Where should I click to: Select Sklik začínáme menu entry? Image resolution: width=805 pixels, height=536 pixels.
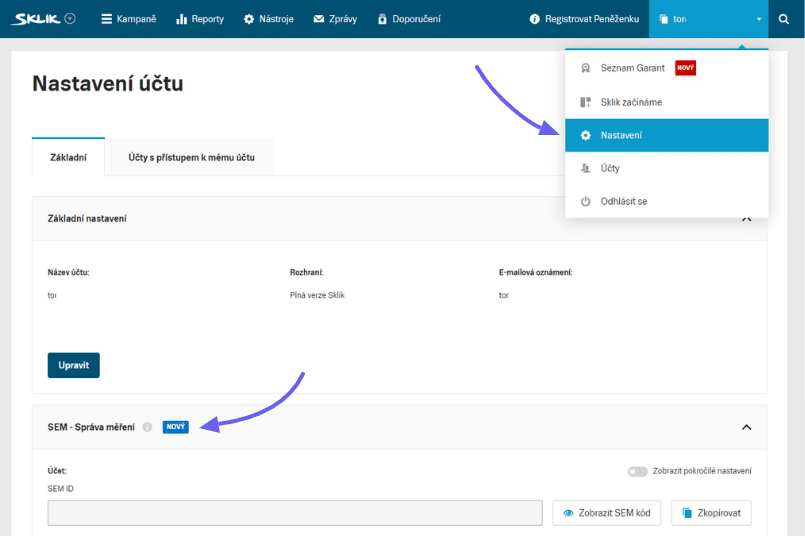[x=631, y=102]
